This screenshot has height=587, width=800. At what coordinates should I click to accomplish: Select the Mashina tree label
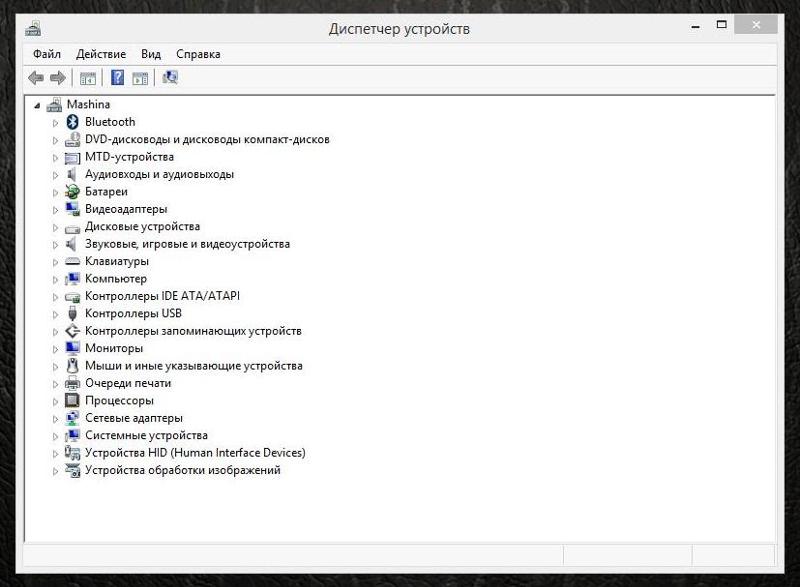click(x=88, y=105)
